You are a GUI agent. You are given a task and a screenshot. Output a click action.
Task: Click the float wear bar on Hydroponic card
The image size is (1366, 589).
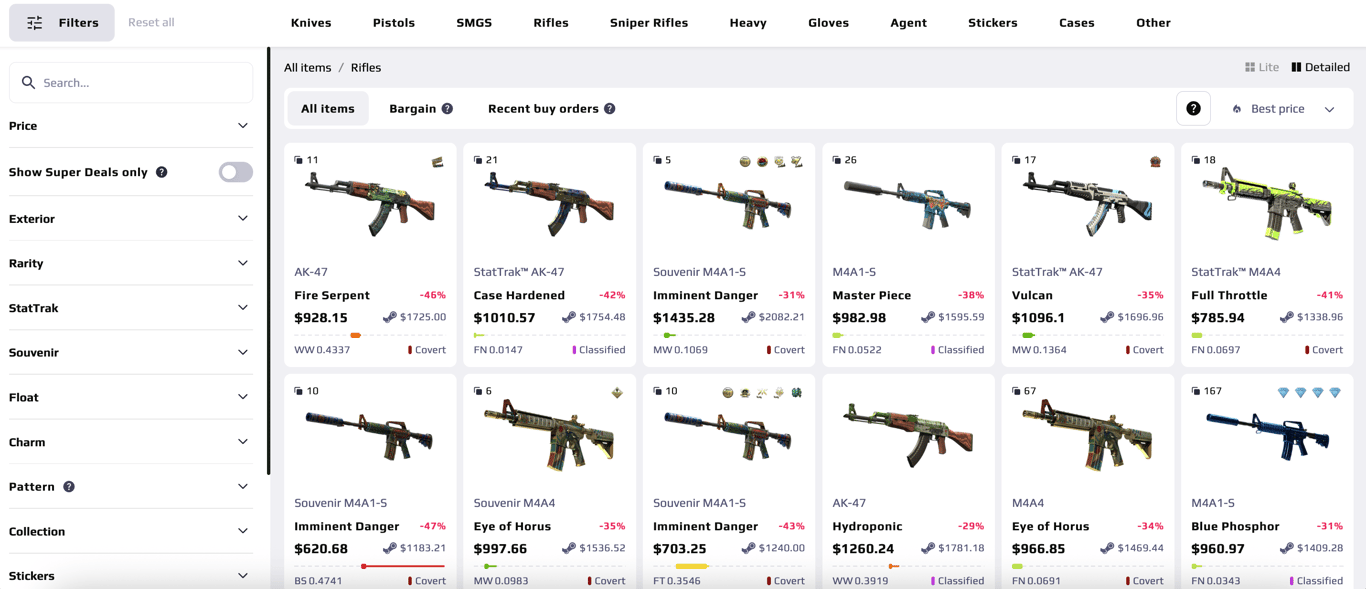point(908,567)
